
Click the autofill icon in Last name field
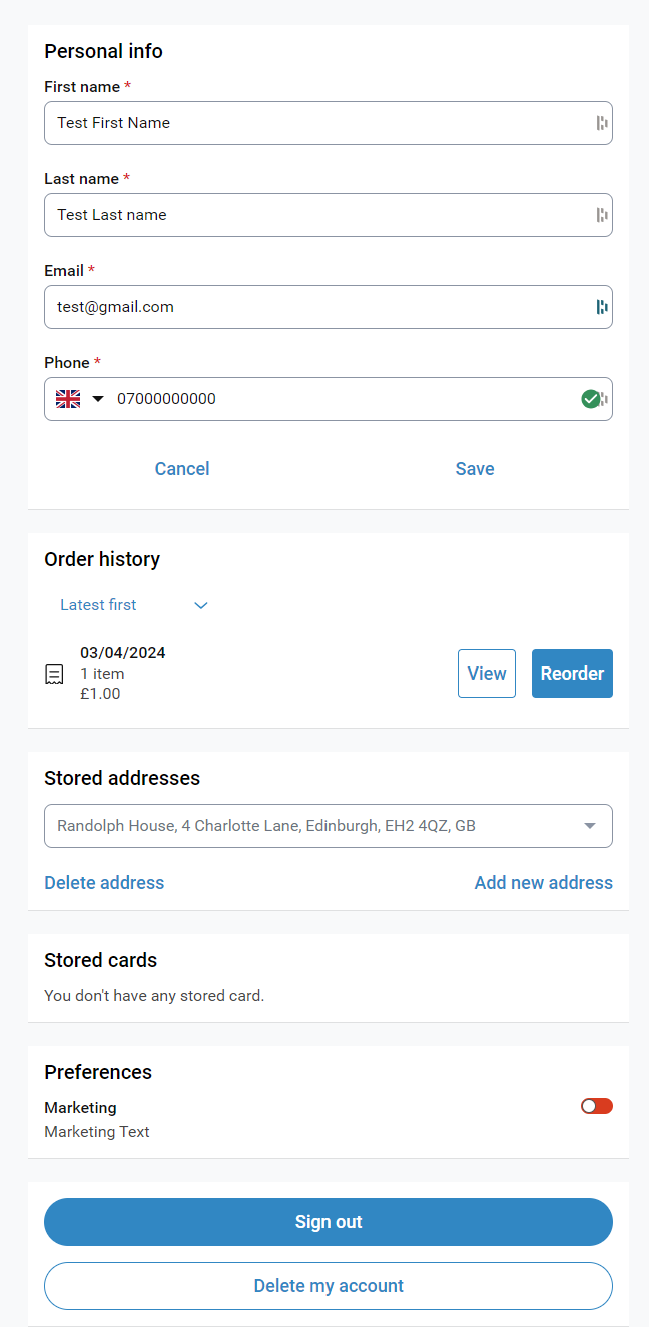tap(602, 215)
